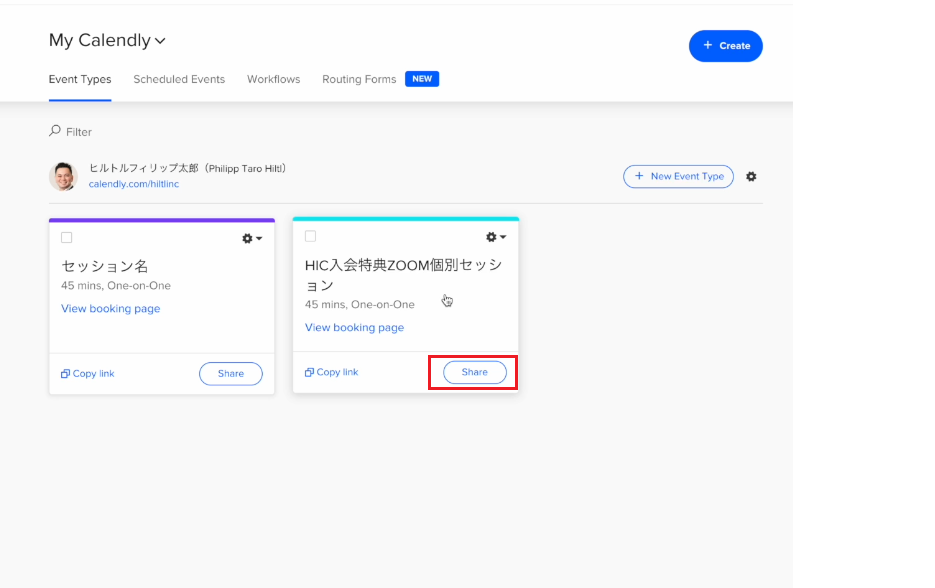Open the Routing Forms tab
935x588 pixels.
(x=359, y=79)
